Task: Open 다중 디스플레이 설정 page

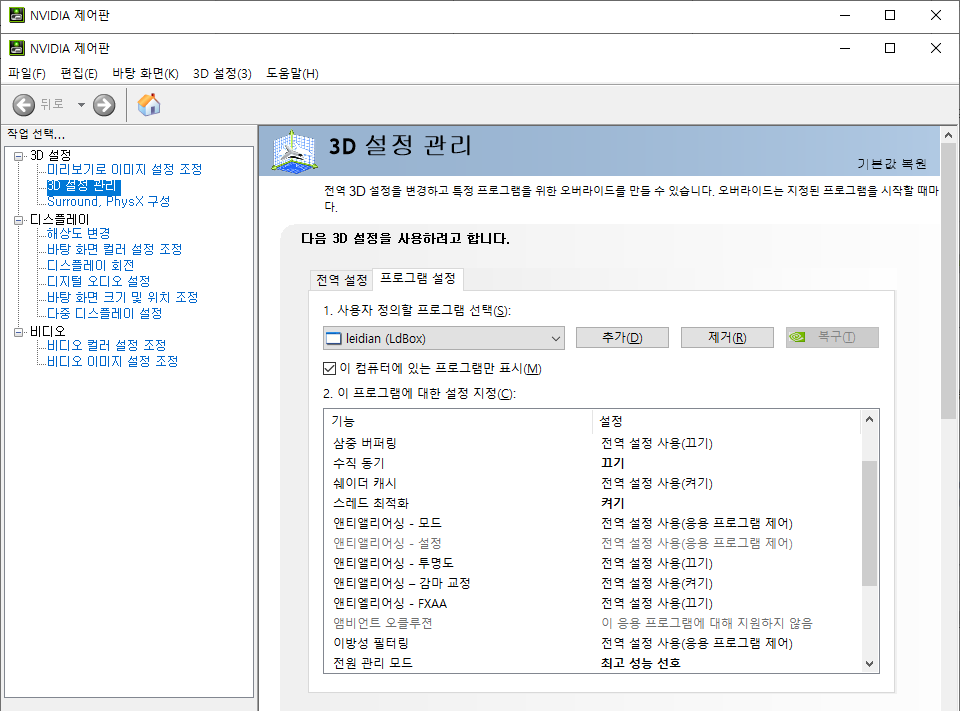Action: (x=105, y=313)
